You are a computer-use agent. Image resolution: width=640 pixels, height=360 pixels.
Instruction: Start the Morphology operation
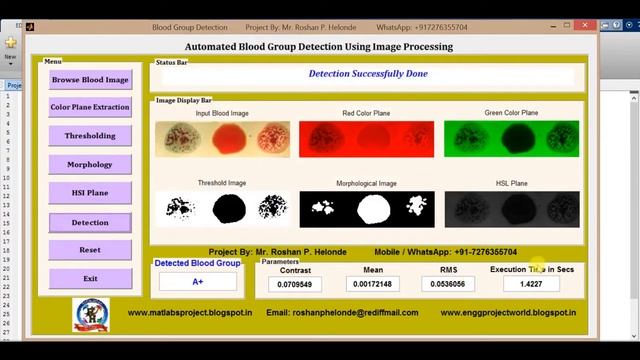pyautogui.click(x=90, y=164)
